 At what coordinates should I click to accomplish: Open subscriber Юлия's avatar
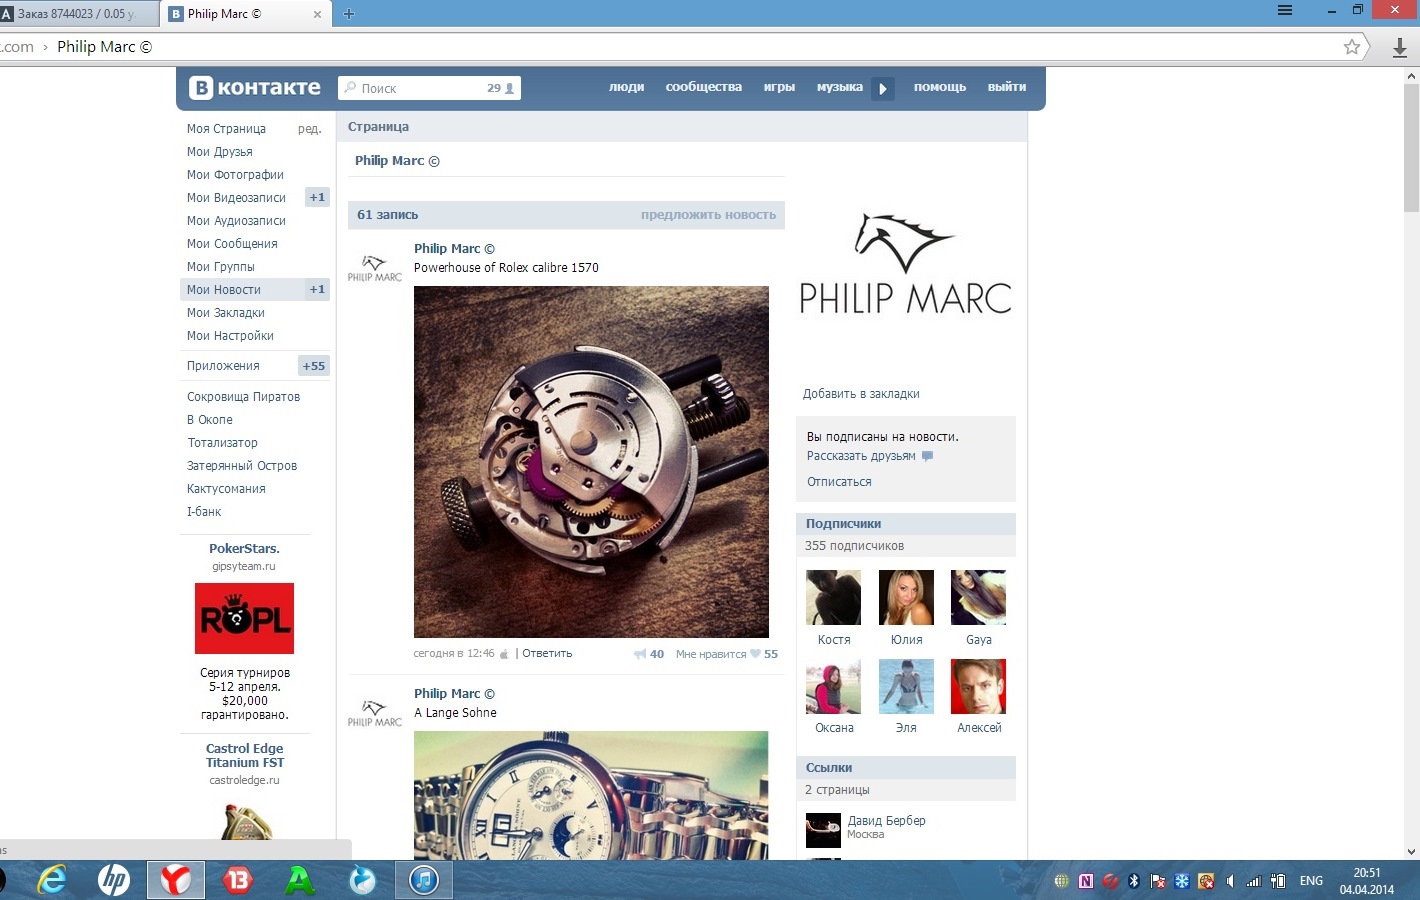click(906, 598)
